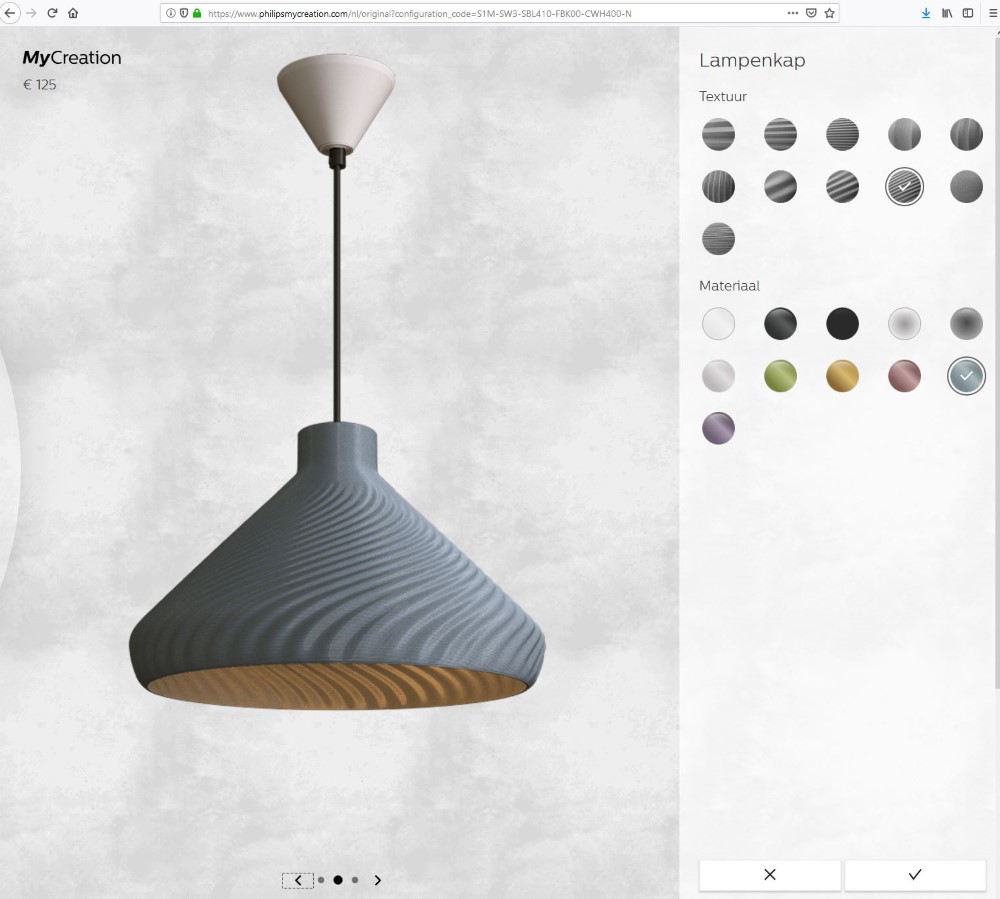Choose the gold material swatch
Screen dimensions: 1000x899
842,376
